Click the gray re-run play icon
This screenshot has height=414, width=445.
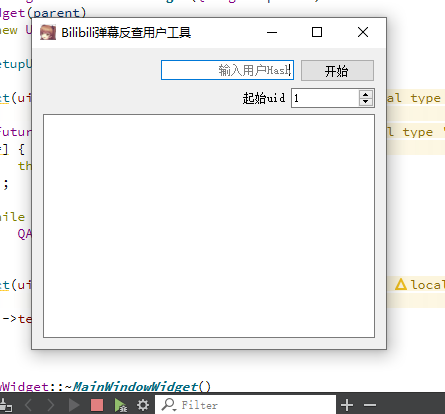74,405
